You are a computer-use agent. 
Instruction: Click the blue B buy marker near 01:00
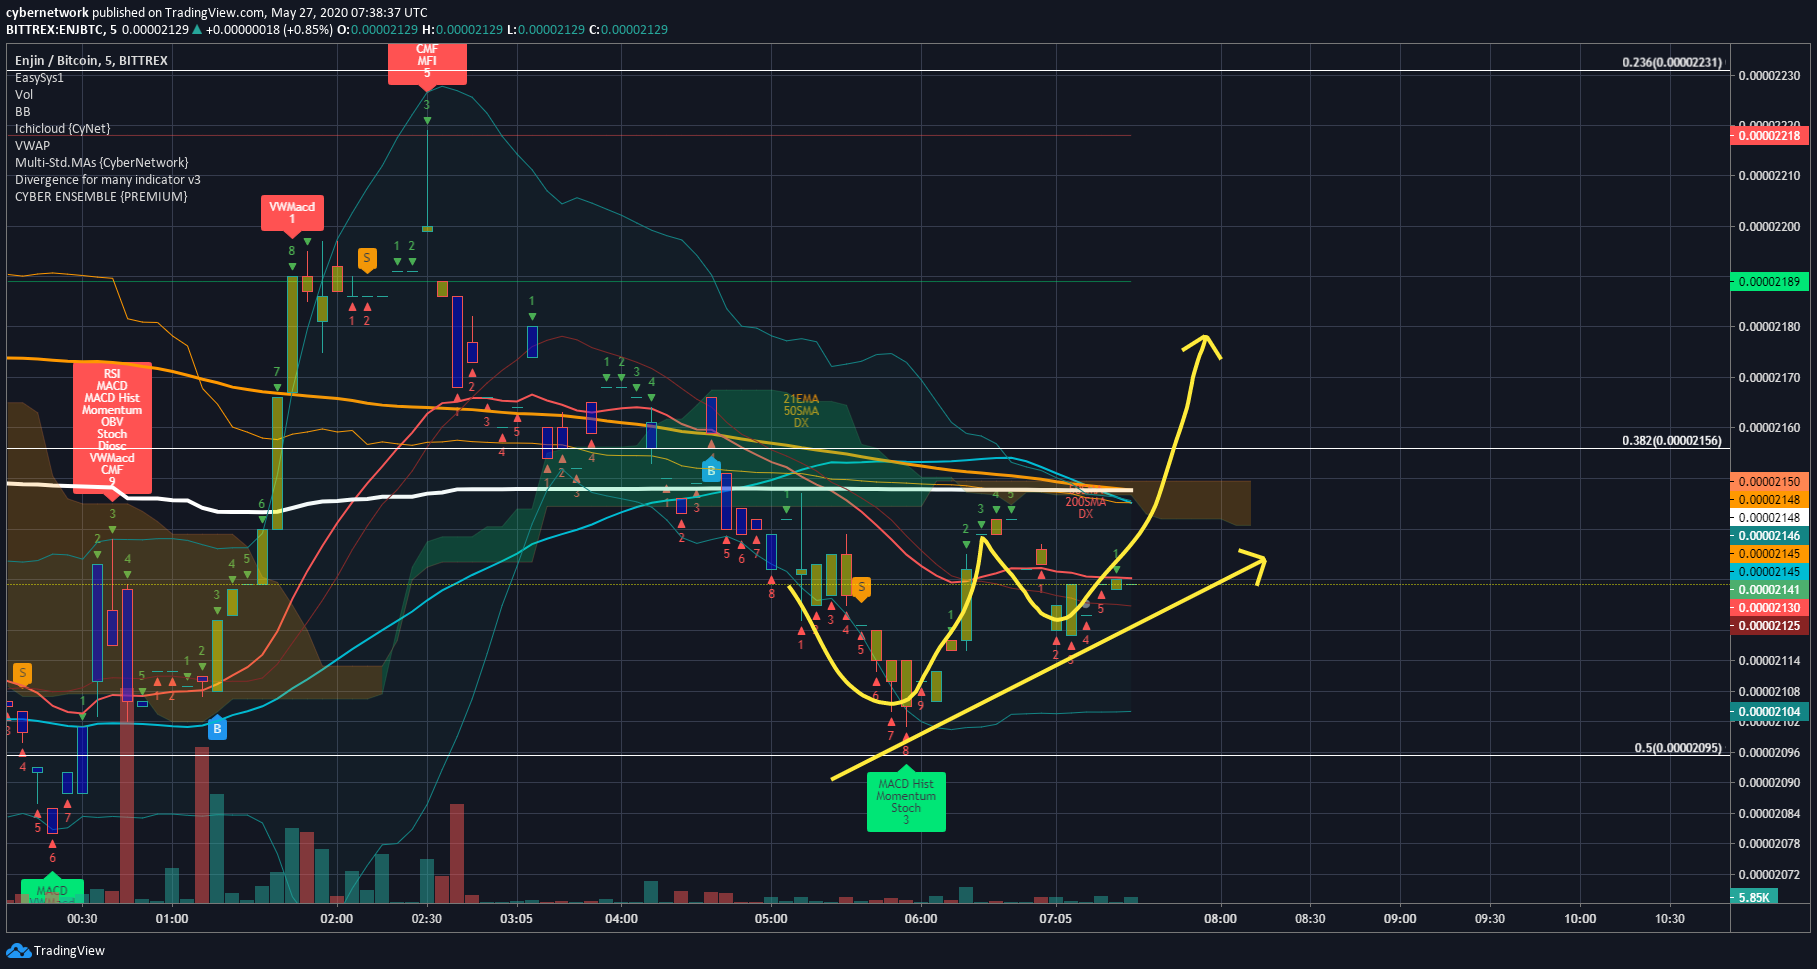(x=217, y=728)
